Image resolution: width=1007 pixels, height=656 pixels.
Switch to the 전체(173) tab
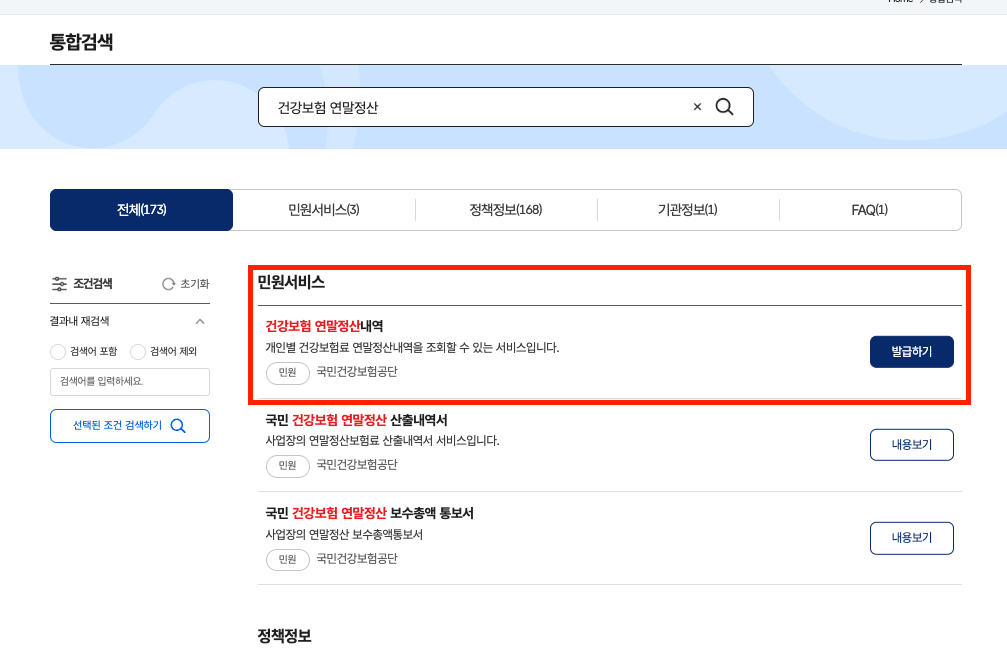(141, 209)
